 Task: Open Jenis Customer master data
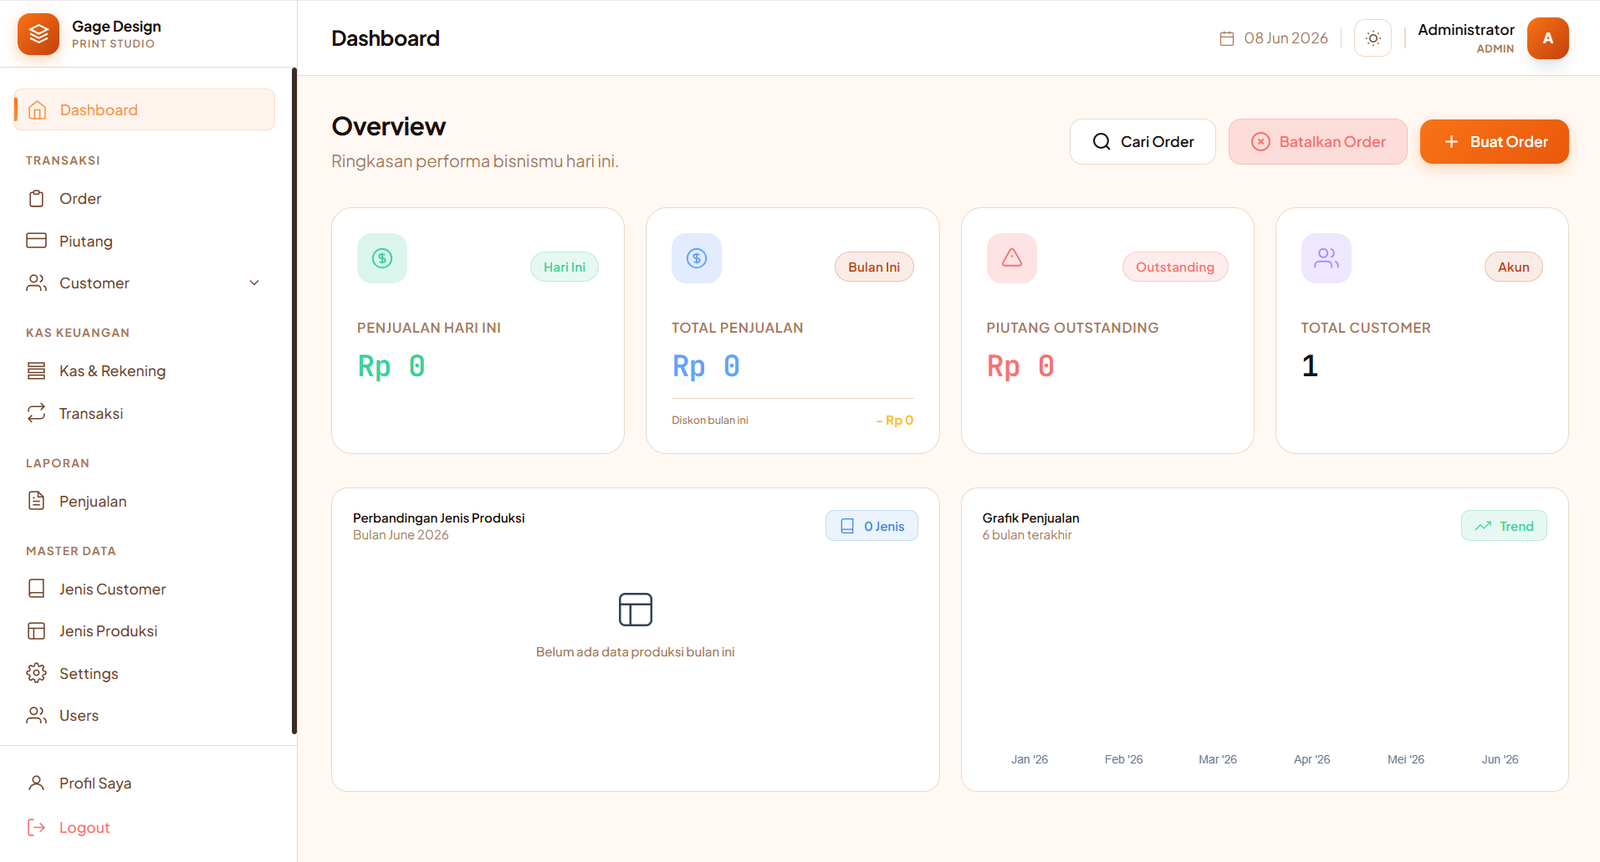145,589
